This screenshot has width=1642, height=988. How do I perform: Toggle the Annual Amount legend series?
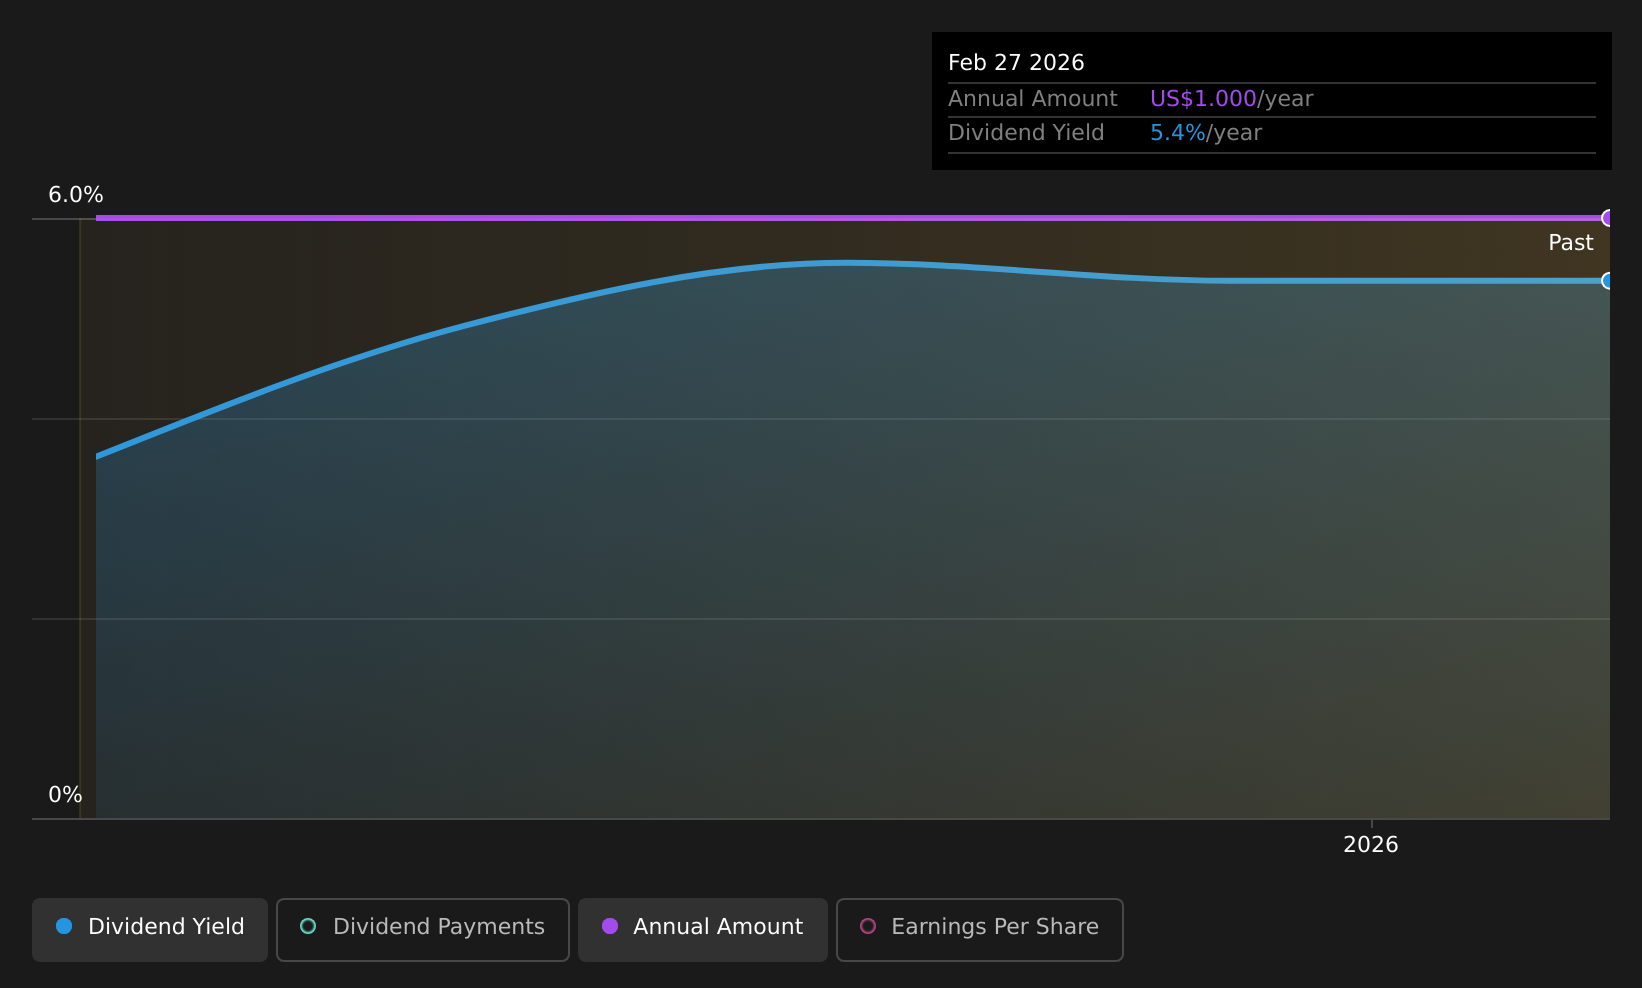pos(703,929)
